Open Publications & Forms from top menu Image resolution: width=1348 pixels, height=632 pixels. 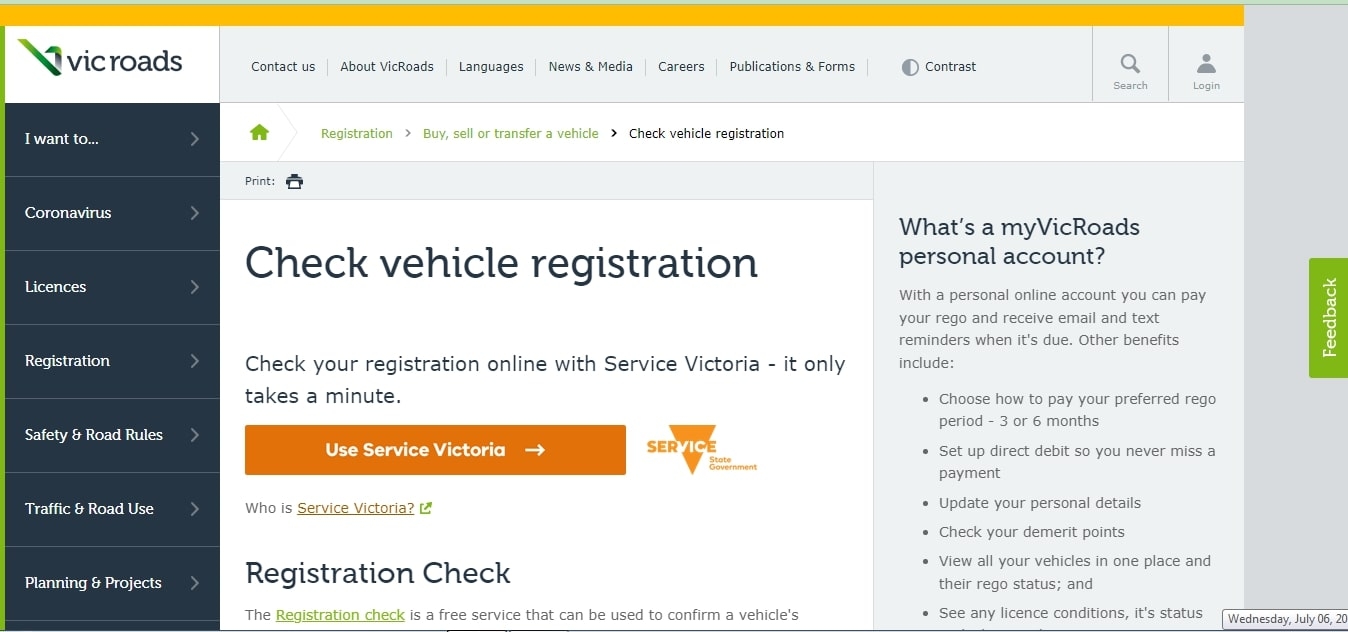point(792,67)
